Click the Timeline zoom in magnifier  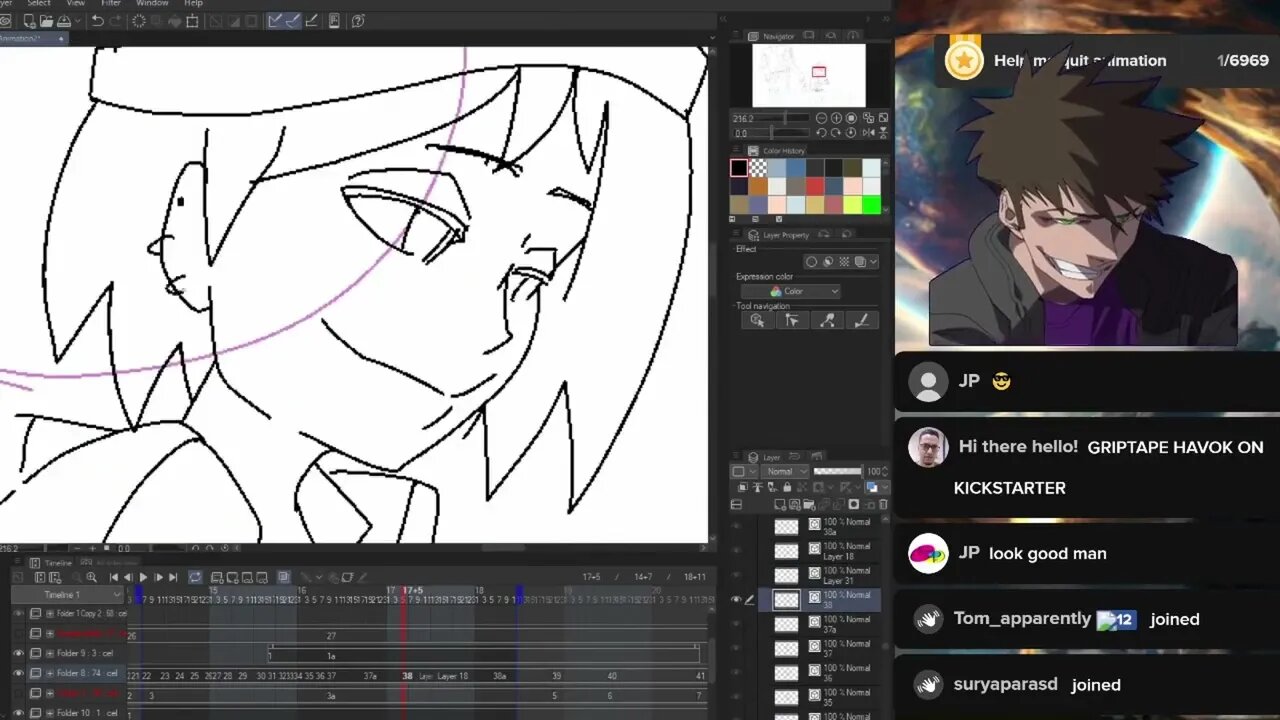92,577
